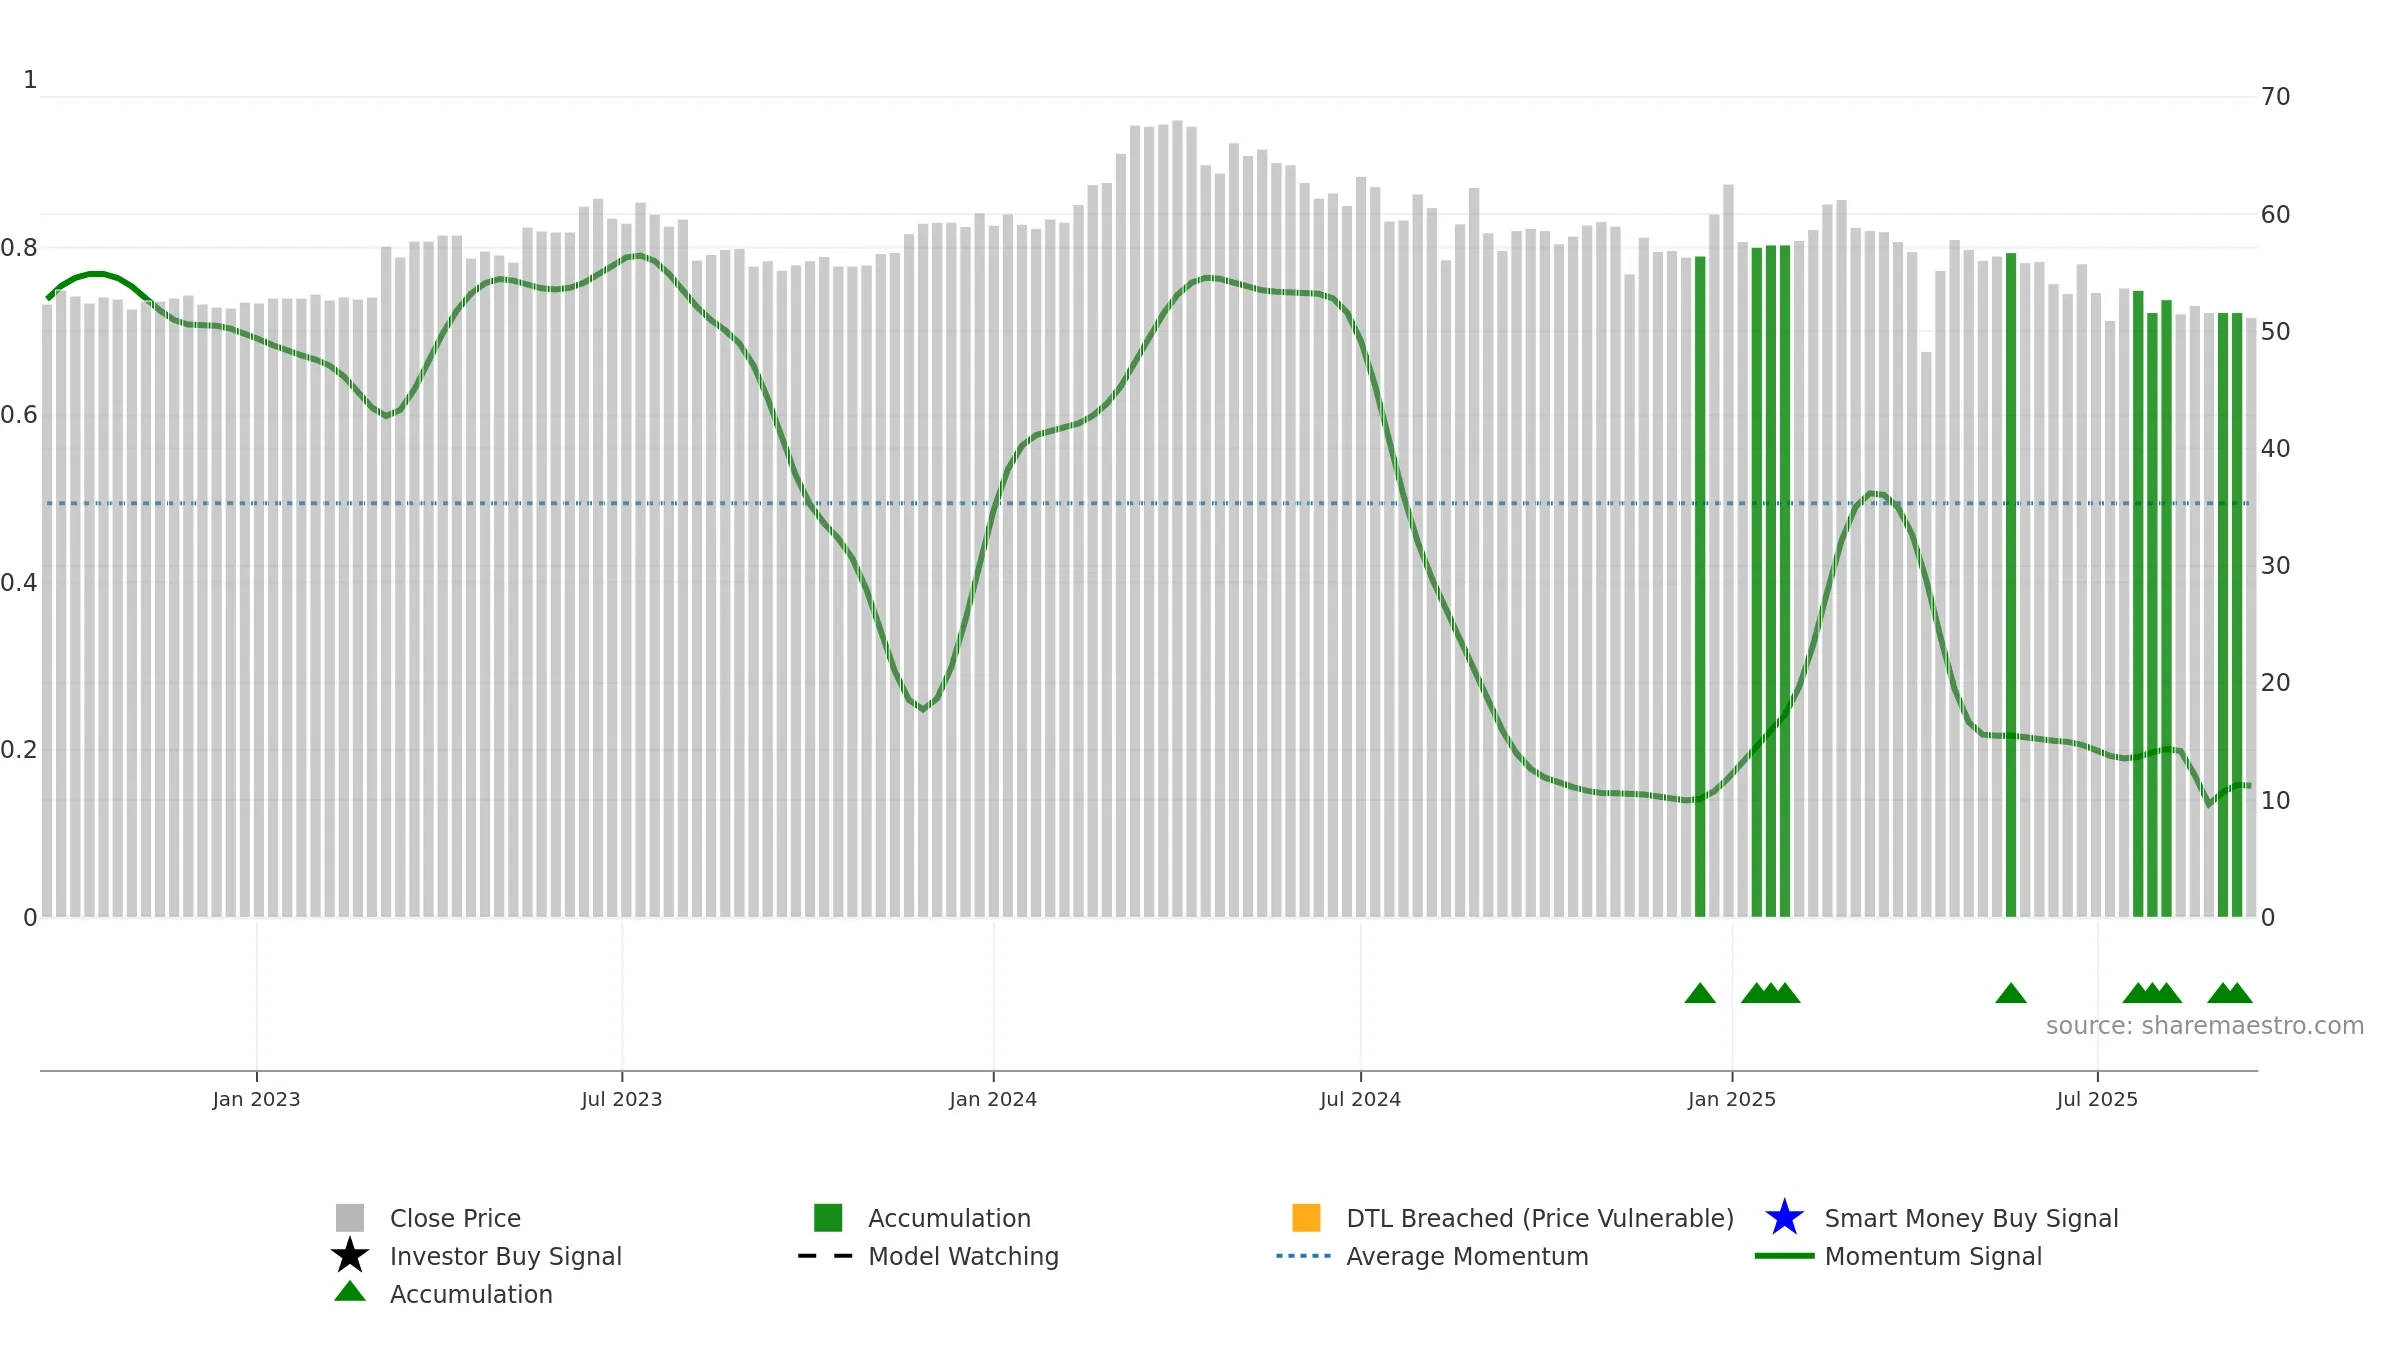Screen dimensions: 2400x1350
Task: Click the lone accumulation triangle before Jul 2025
Action: pos(2011,993)
